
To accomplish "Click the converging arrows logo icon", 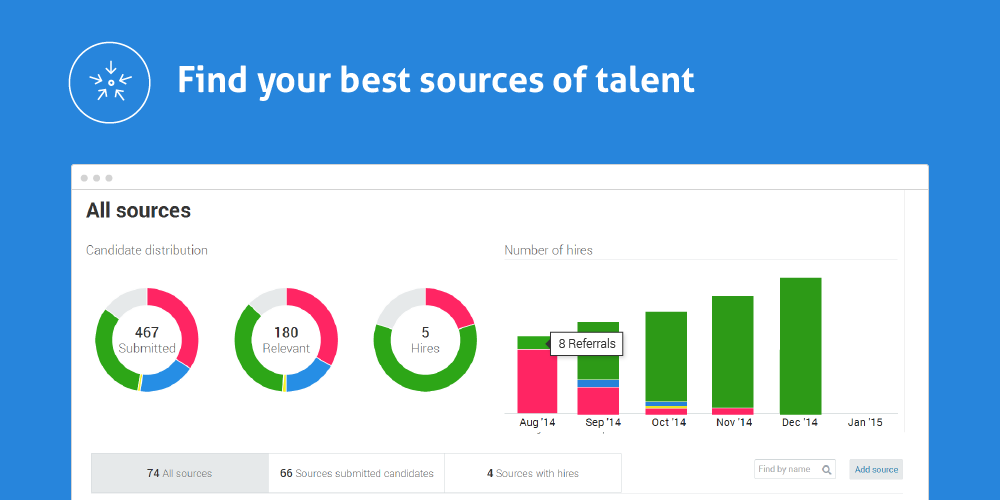I will point(110,82).
